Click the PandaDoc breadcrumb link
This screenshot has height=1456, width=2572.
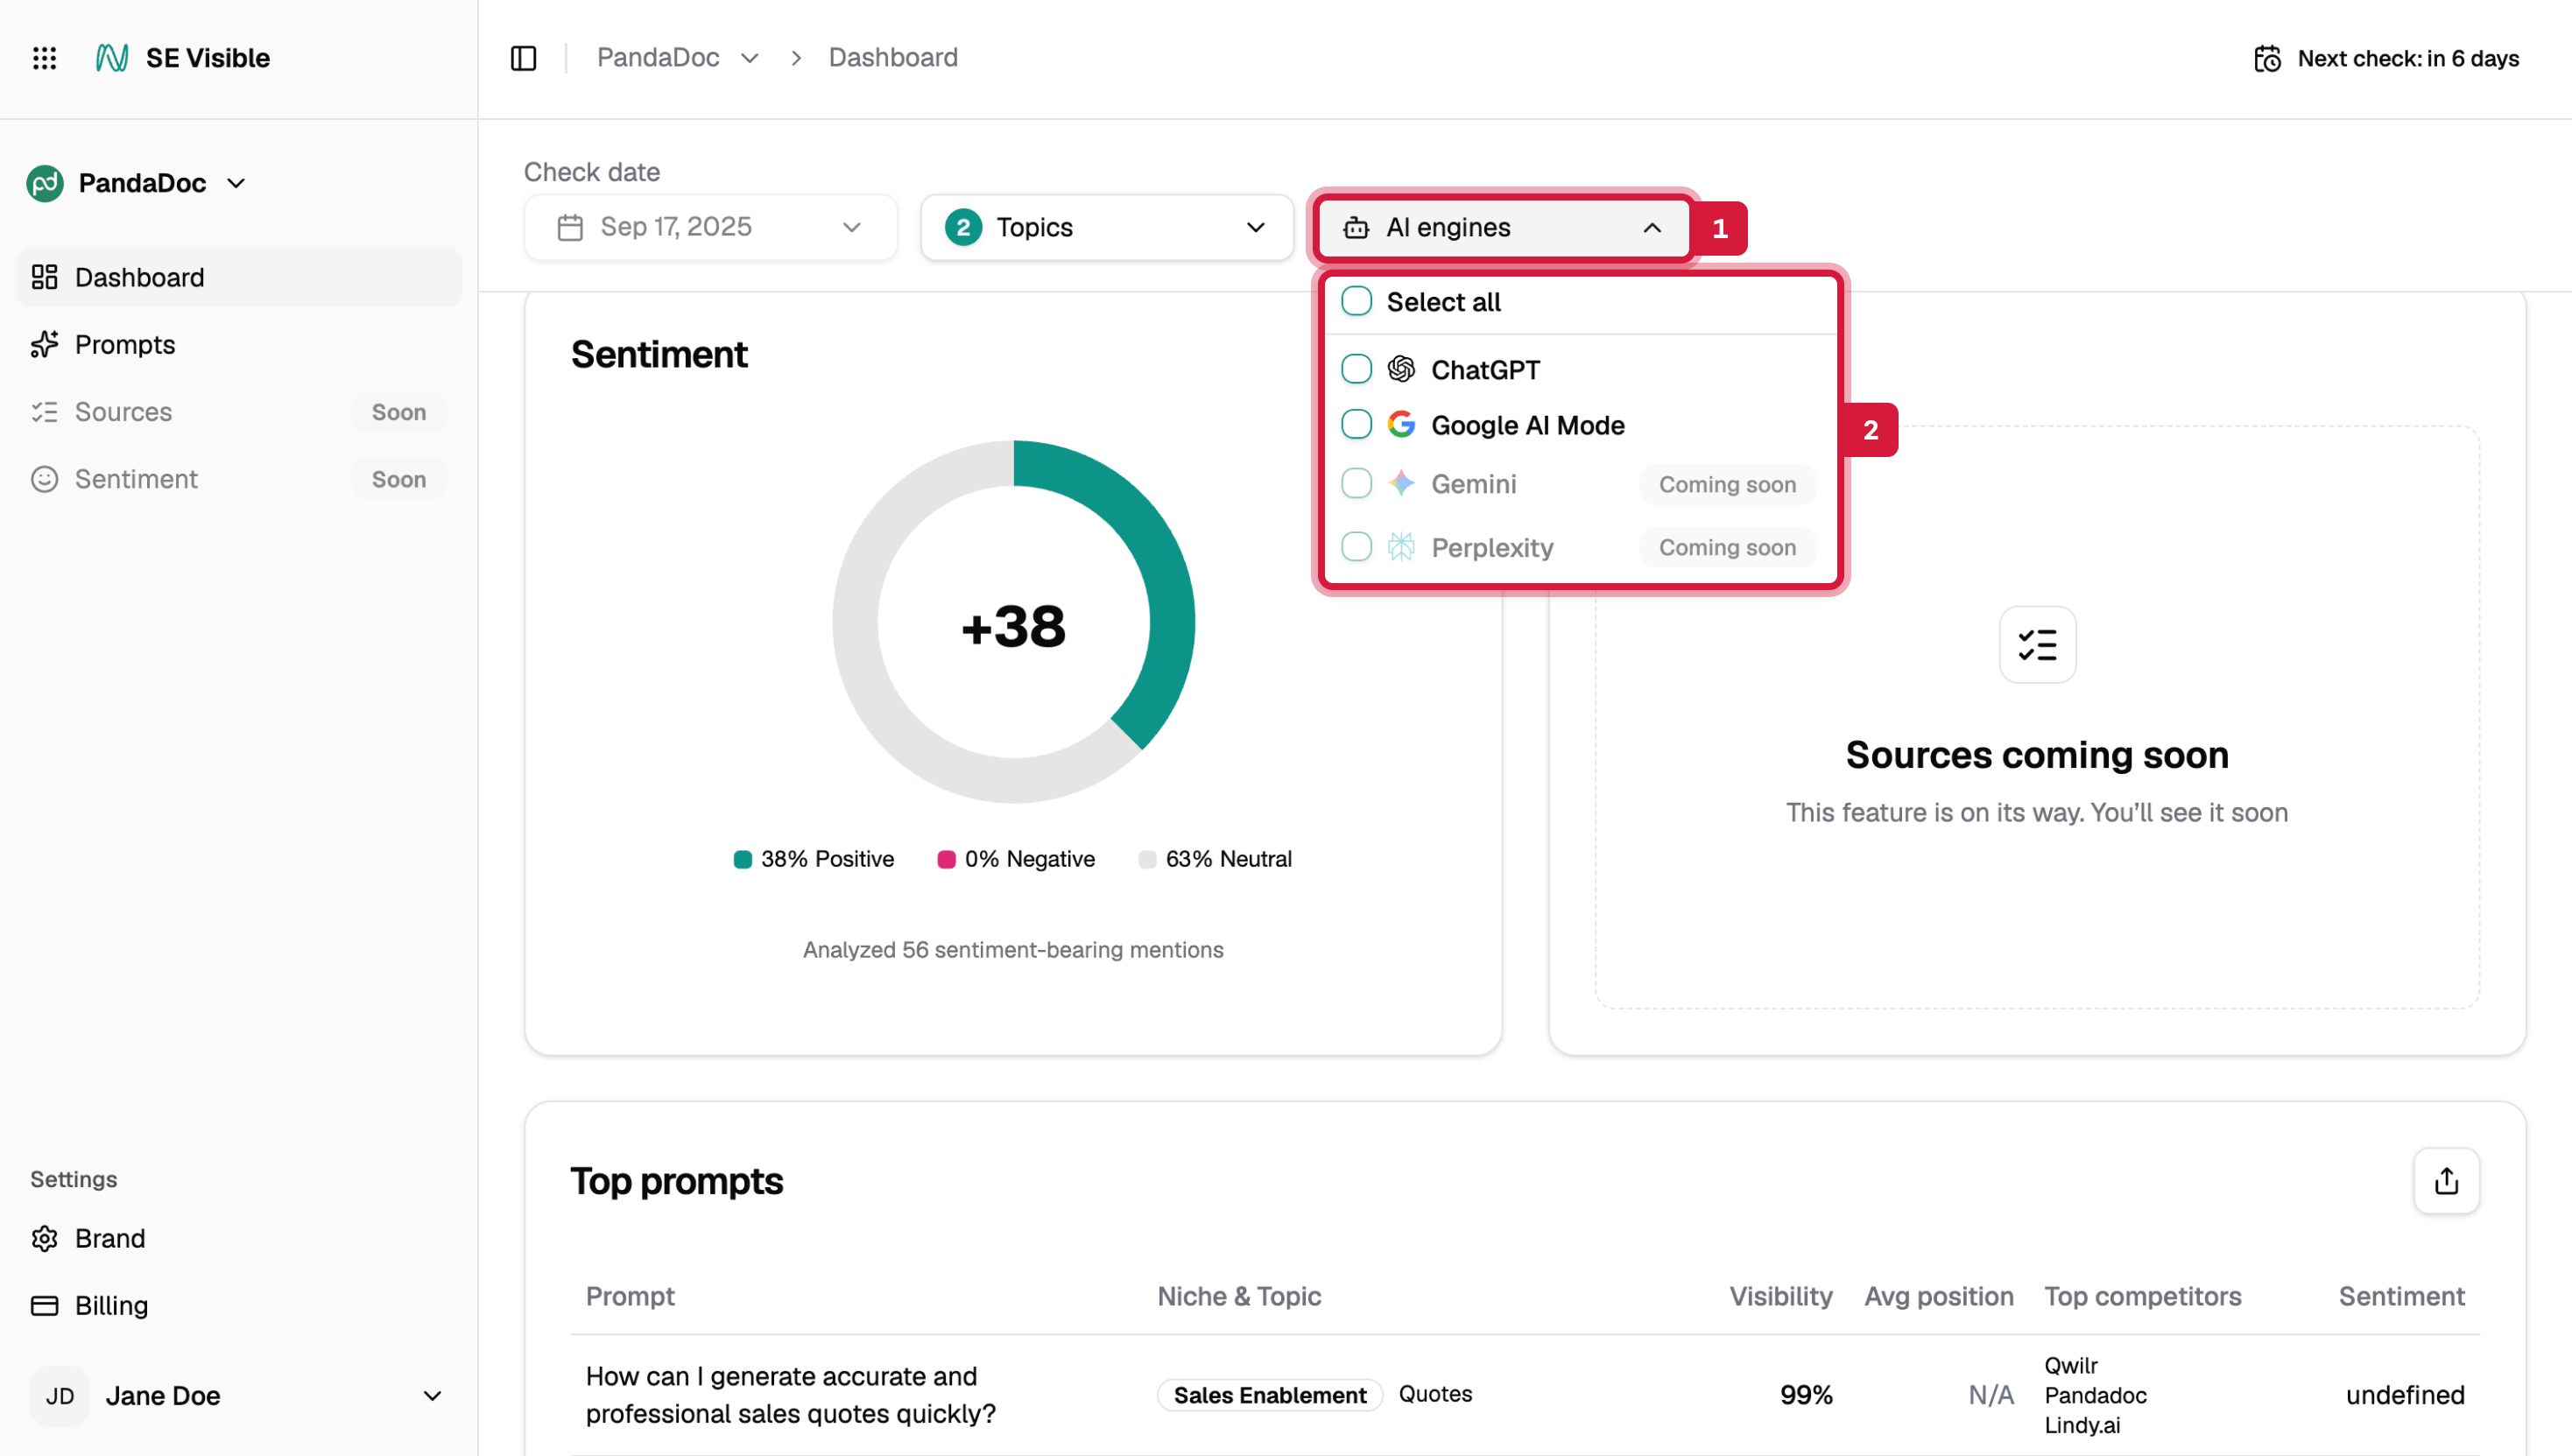658,58
